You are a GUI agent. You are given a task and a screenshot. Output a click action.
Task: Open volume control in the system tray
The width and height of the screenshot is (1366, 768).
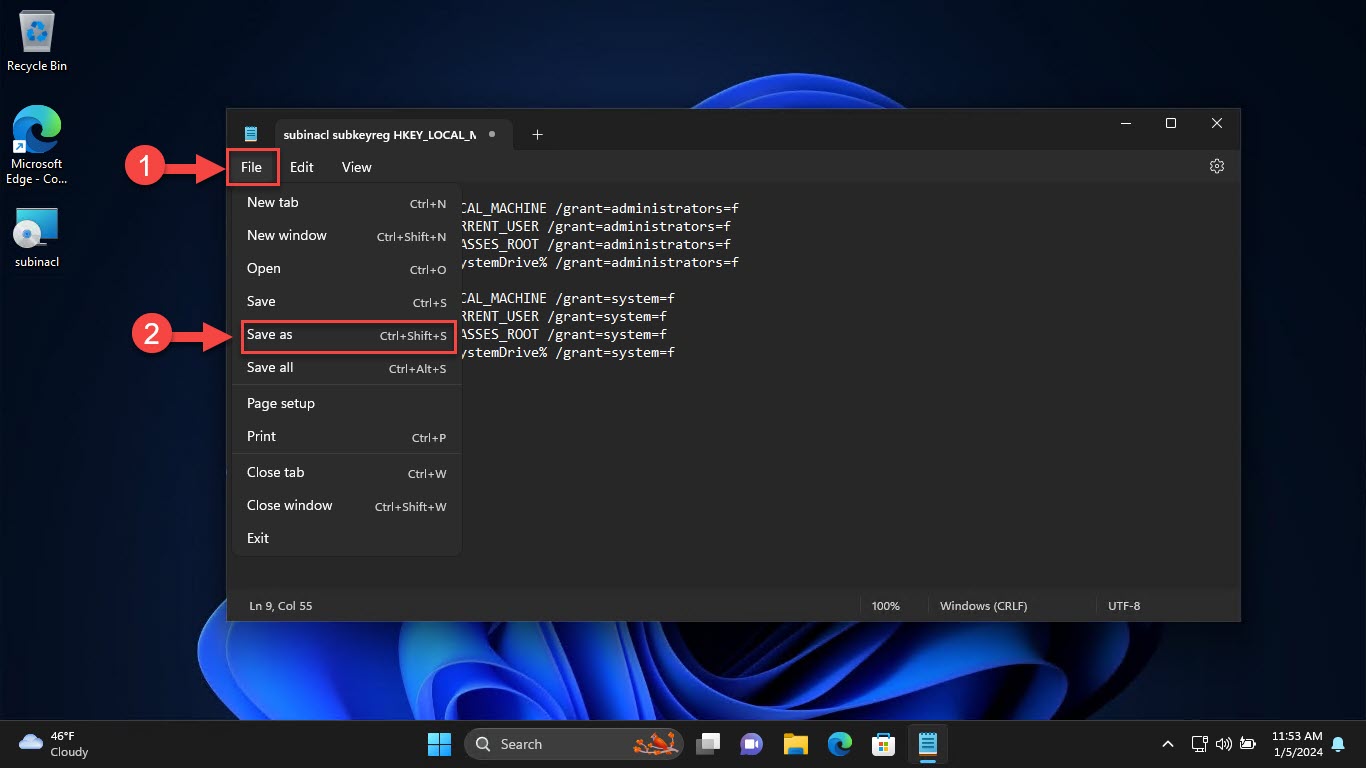coord(1223,744)
